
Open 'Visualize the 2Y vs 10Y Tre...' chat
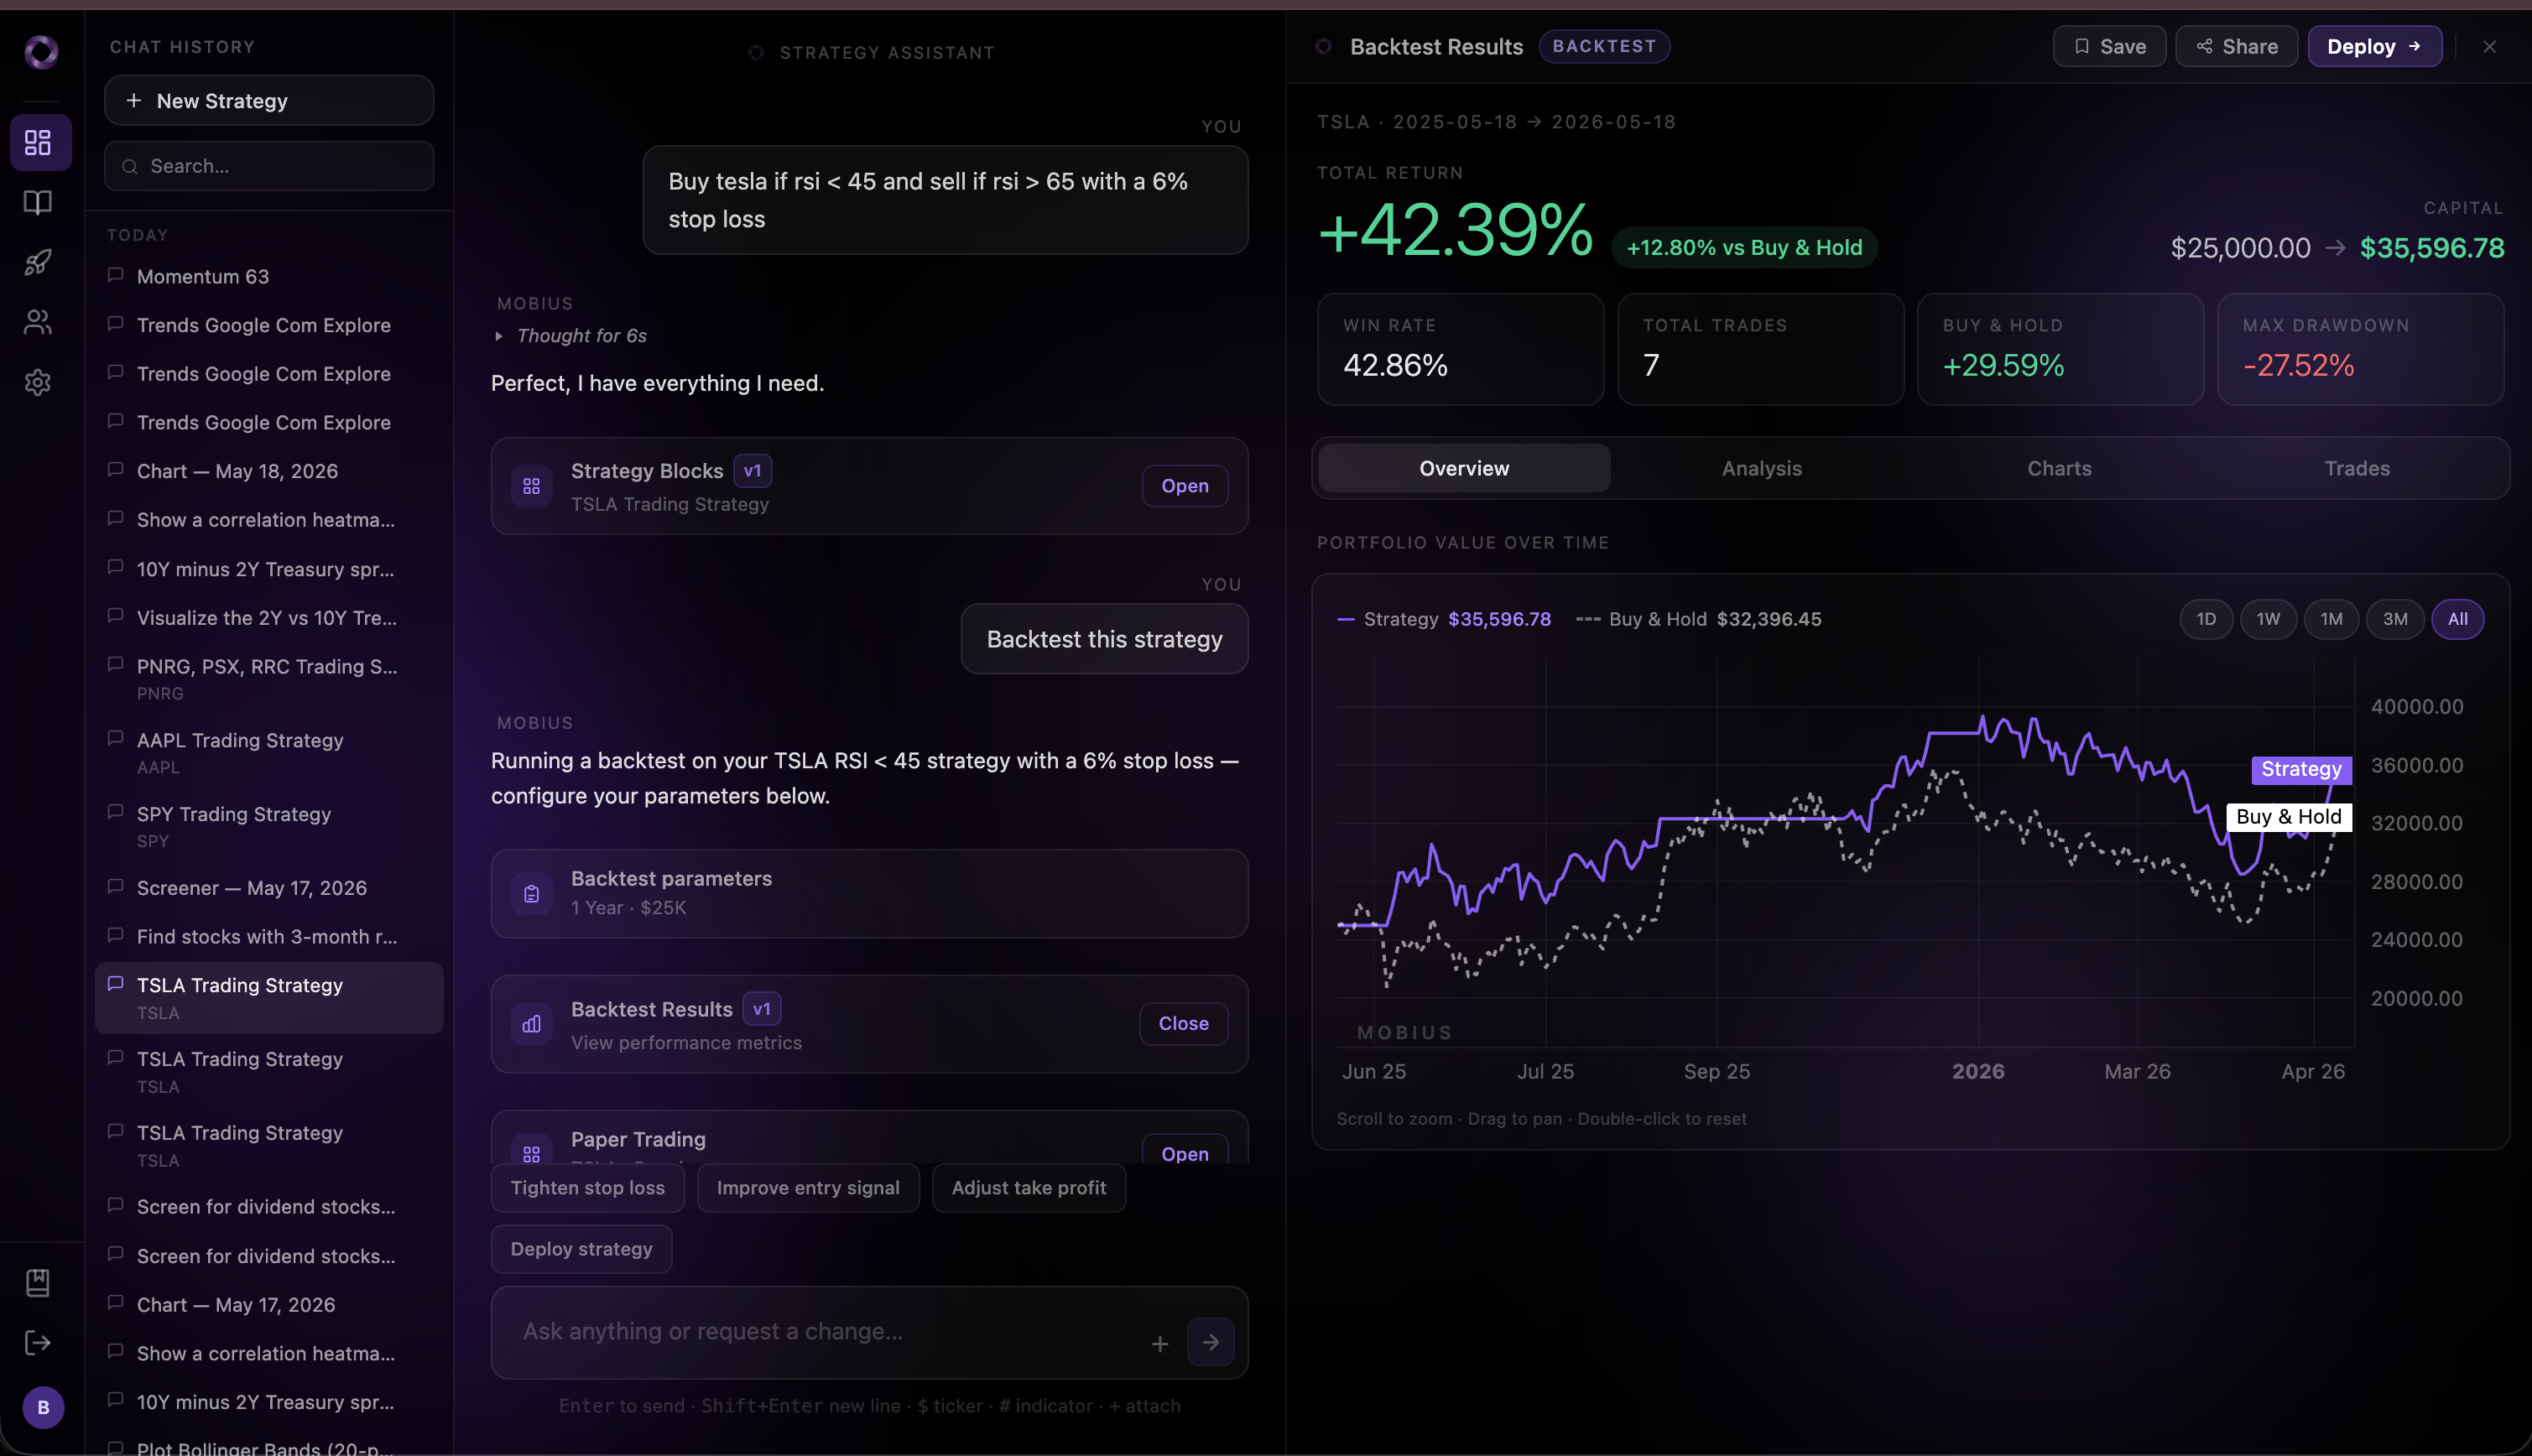(269, 618)
